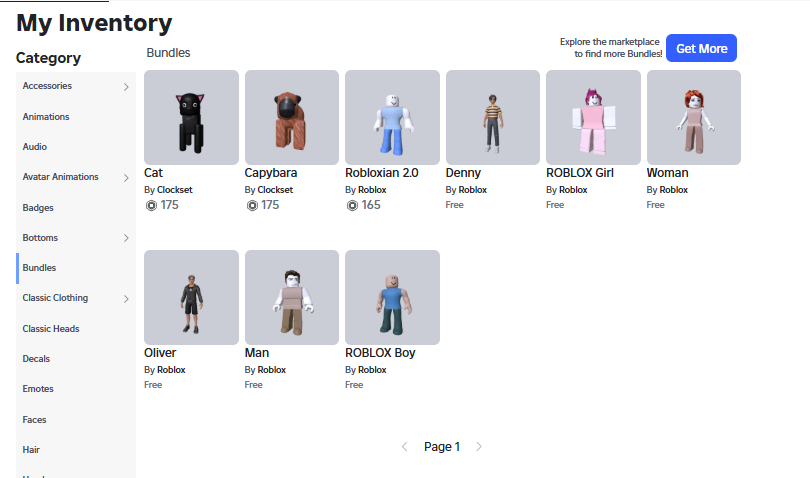The width and height of the screenshot is (810, 478).
Task: Select the Avatar Animations category
Action: point(76,177)
